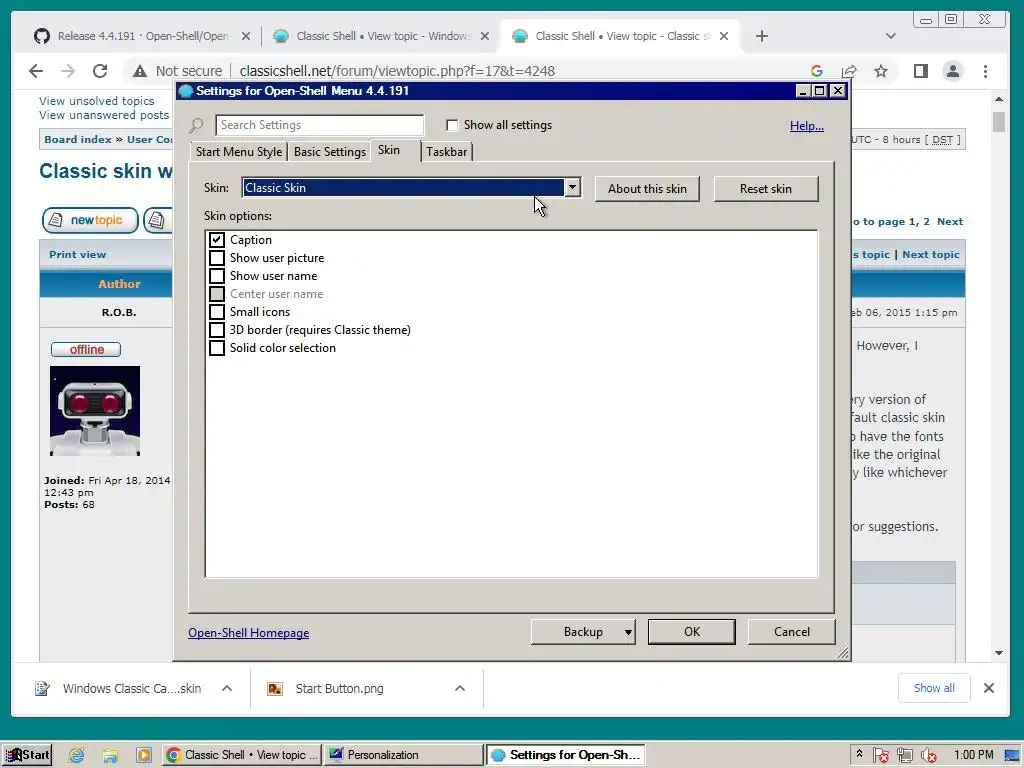Close the downloads bar

989,688
